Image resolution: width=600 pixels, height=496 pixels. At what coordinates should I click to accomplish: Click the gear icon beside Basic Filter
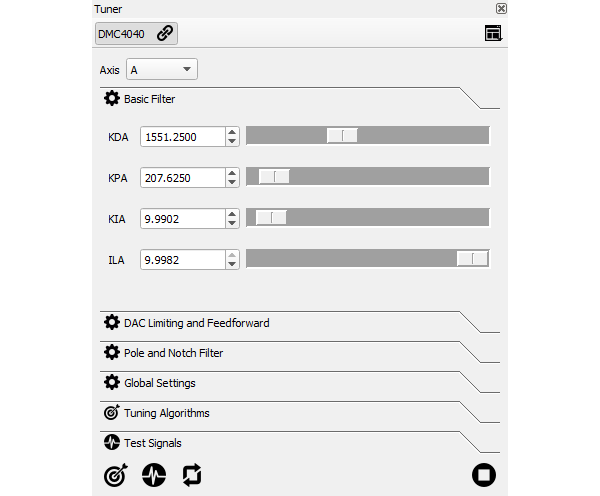112,99
